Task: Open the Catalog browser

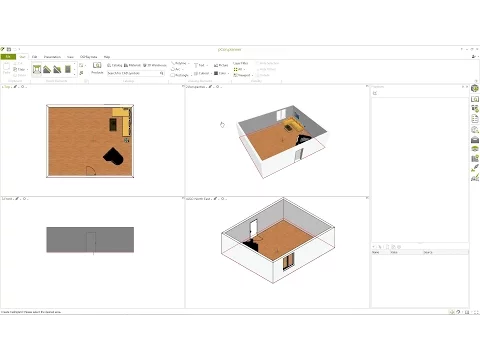Action: [x=115, y=65]
